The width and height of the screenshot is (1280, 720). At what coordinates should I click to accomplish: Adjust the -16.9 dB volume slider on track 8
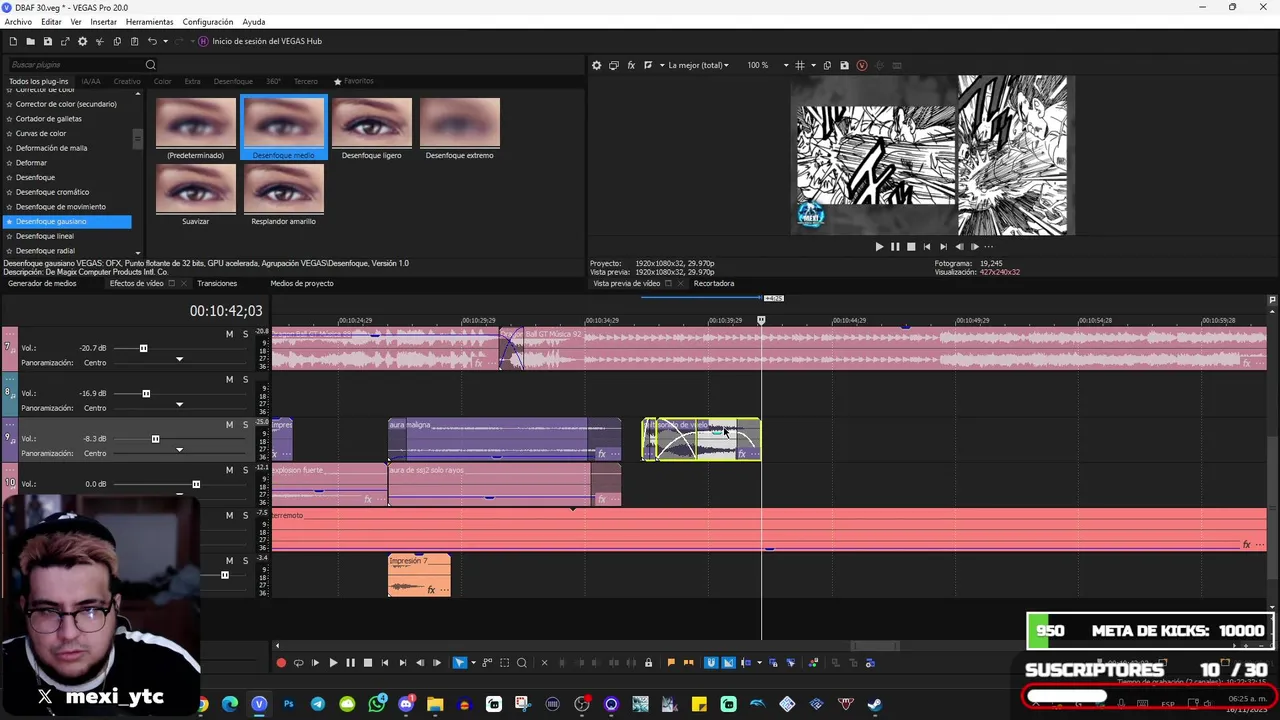tap(146, 393)
